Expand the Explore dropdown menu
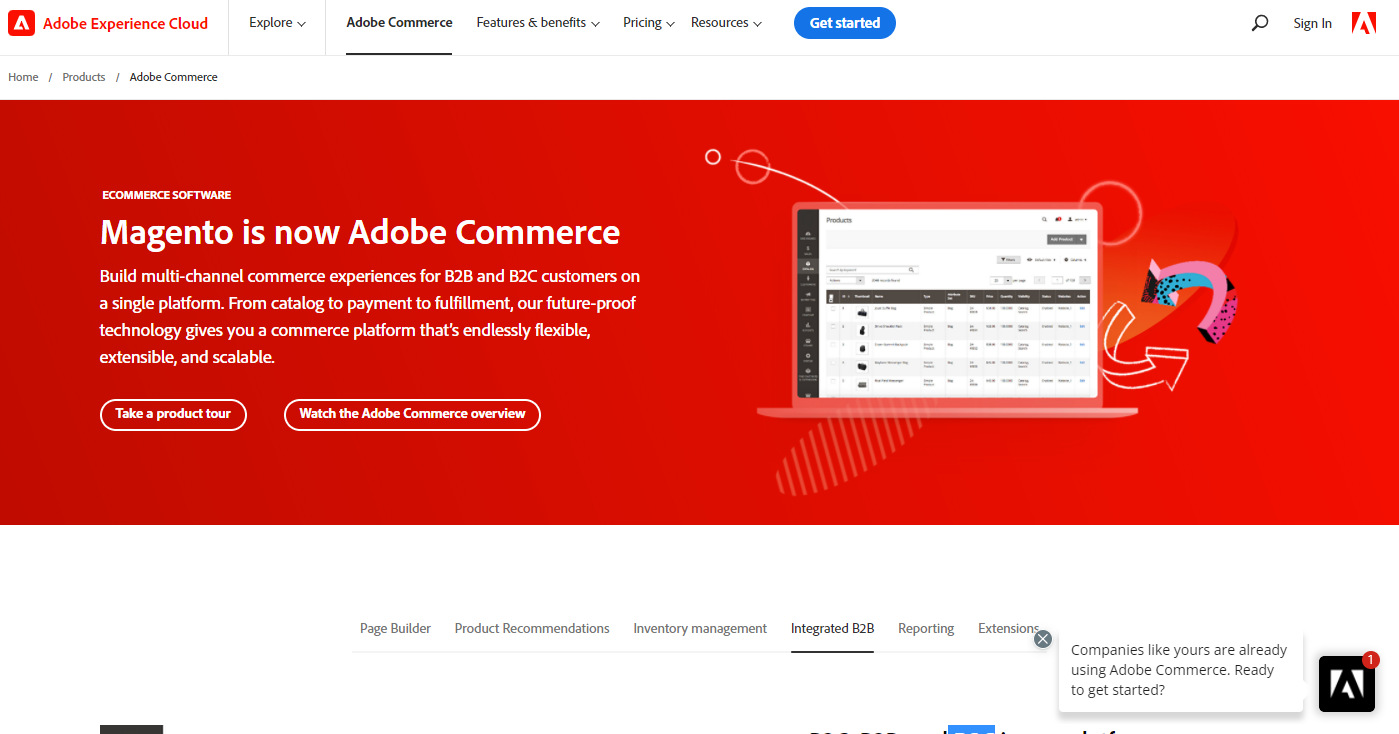The height and width of the screenshot is (734, 1399). tap(277, 23)
